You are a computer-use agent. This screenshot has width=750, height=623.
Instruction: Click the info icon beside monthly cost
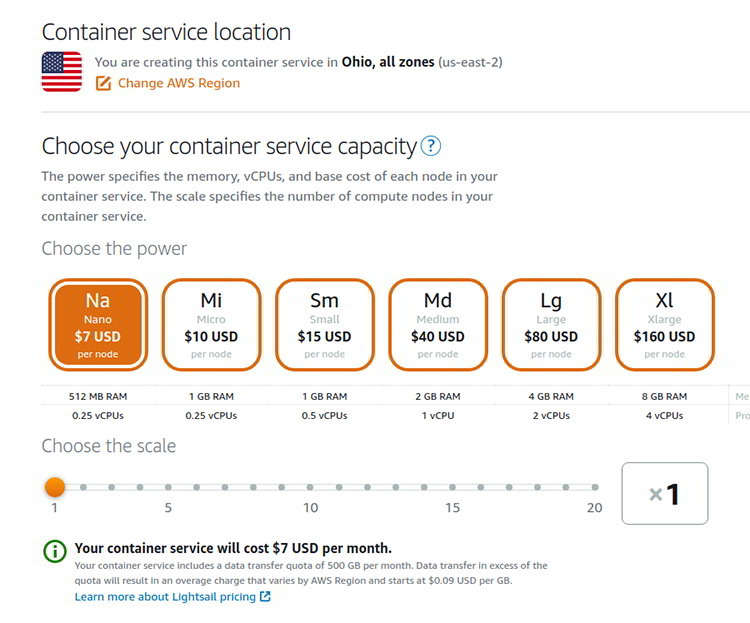coord(55,550)
